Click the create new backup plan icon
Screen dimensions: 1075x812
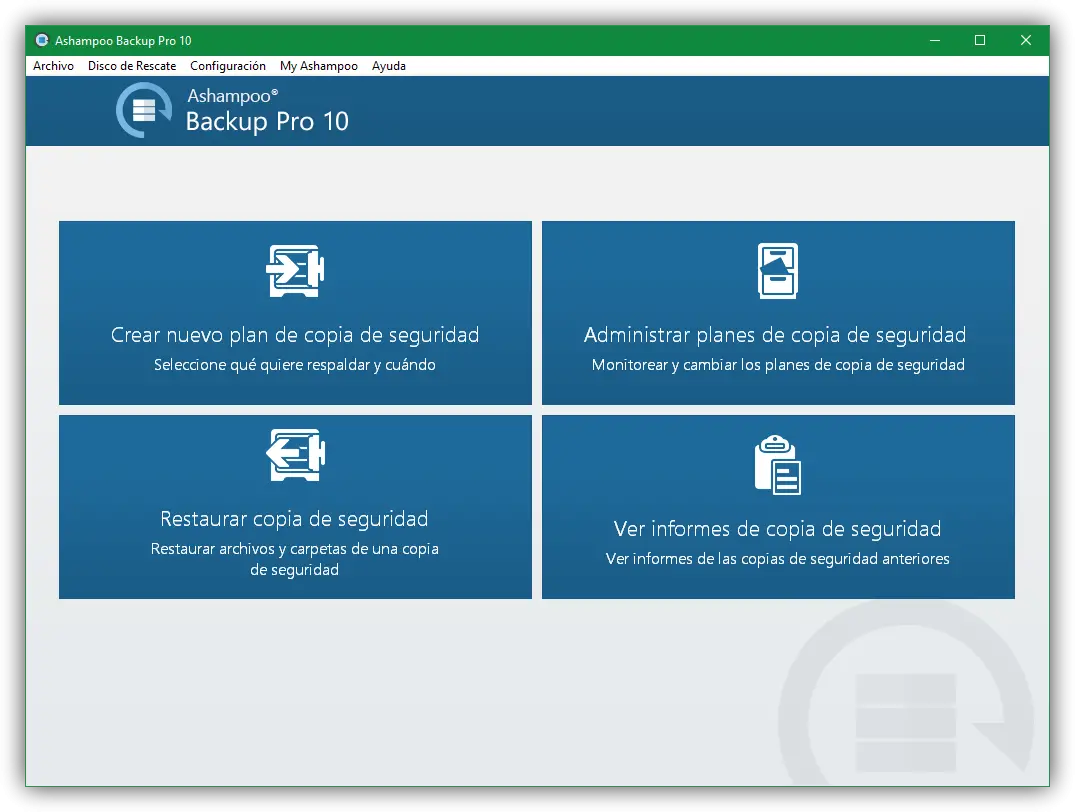[295, 271]
